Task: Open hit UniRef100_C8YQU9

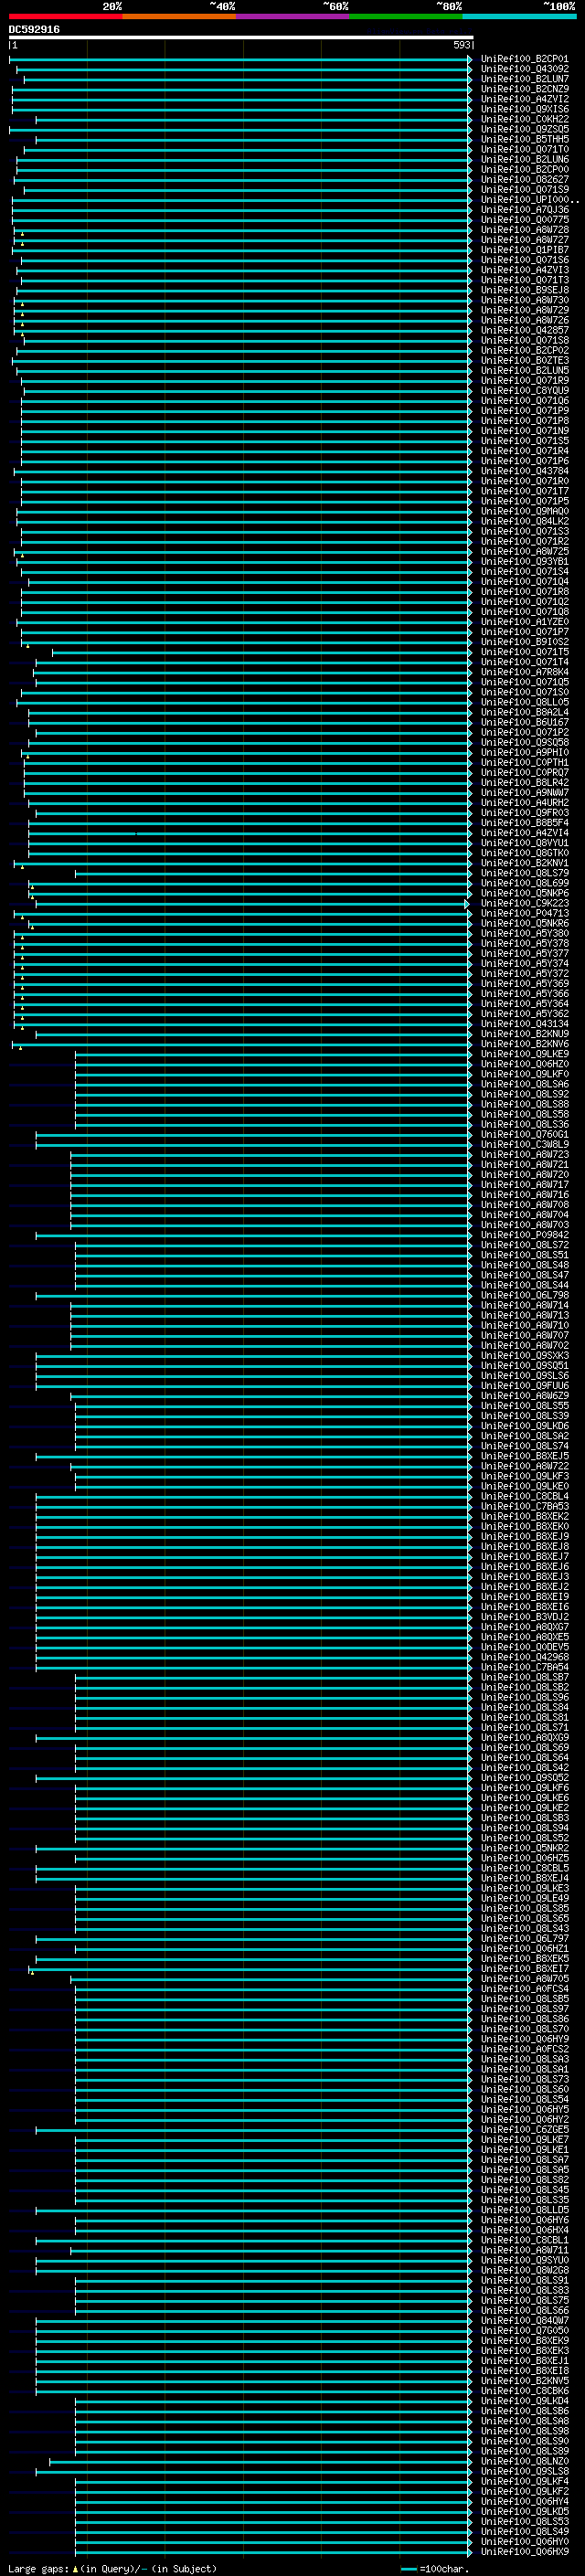Action: pyautogui.click(x=524, y=391)
